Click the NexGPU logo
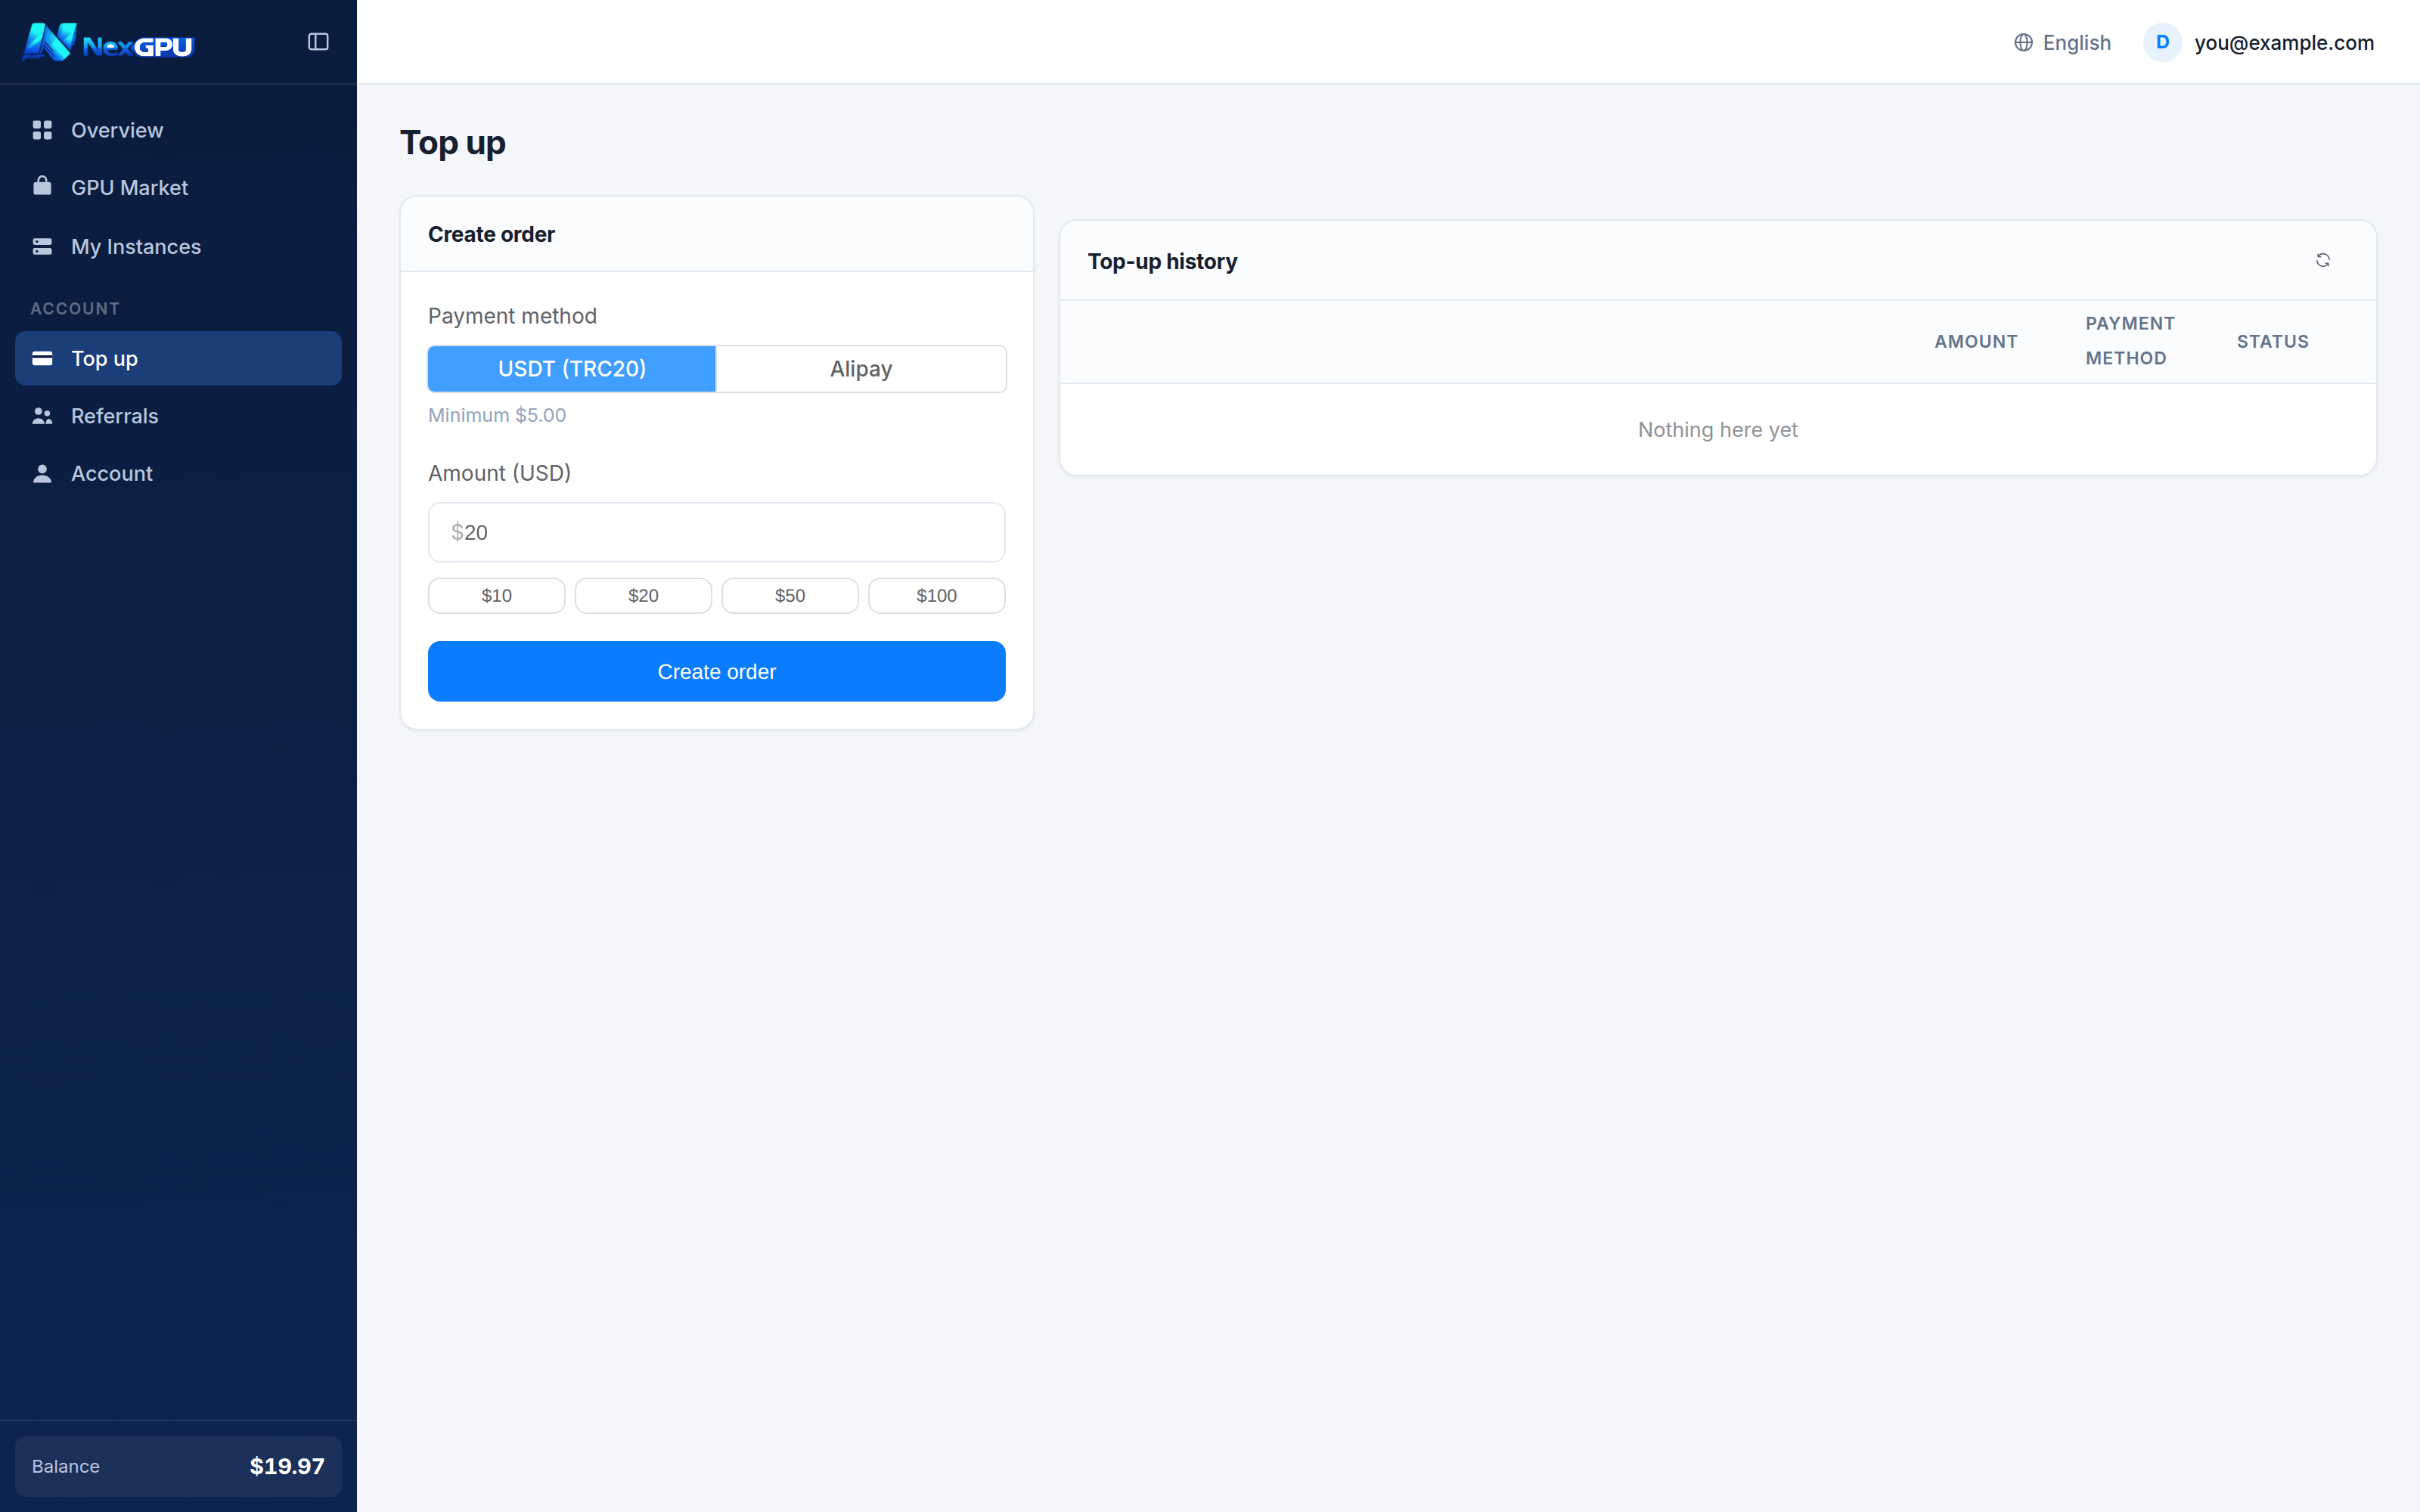Image resolution: width=2420 pixels, height=1512 pixels. click(x=108, y=42)
